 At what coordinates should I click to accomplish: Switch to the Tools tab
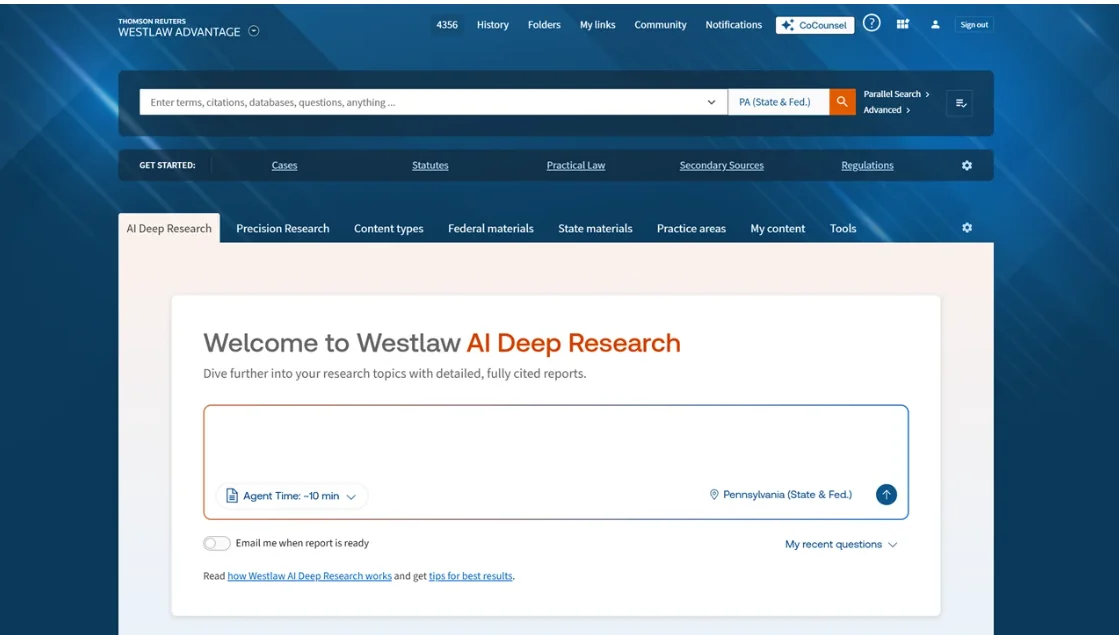(x=843, y=228)
